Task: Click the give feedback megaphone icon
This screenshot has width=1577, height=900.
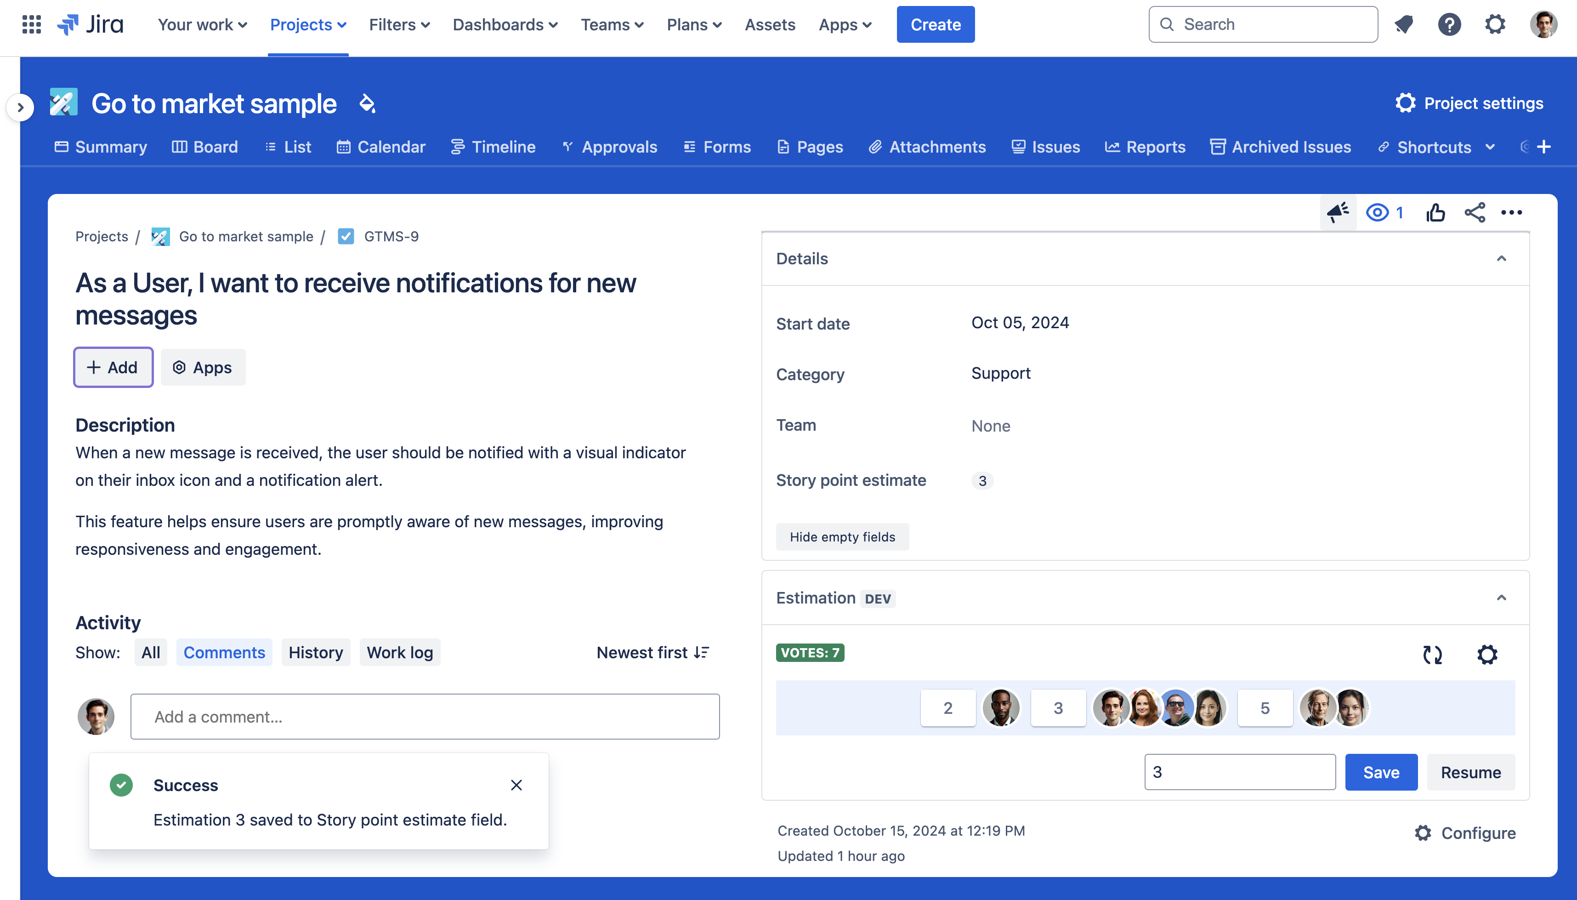Action: (1338, 212)
